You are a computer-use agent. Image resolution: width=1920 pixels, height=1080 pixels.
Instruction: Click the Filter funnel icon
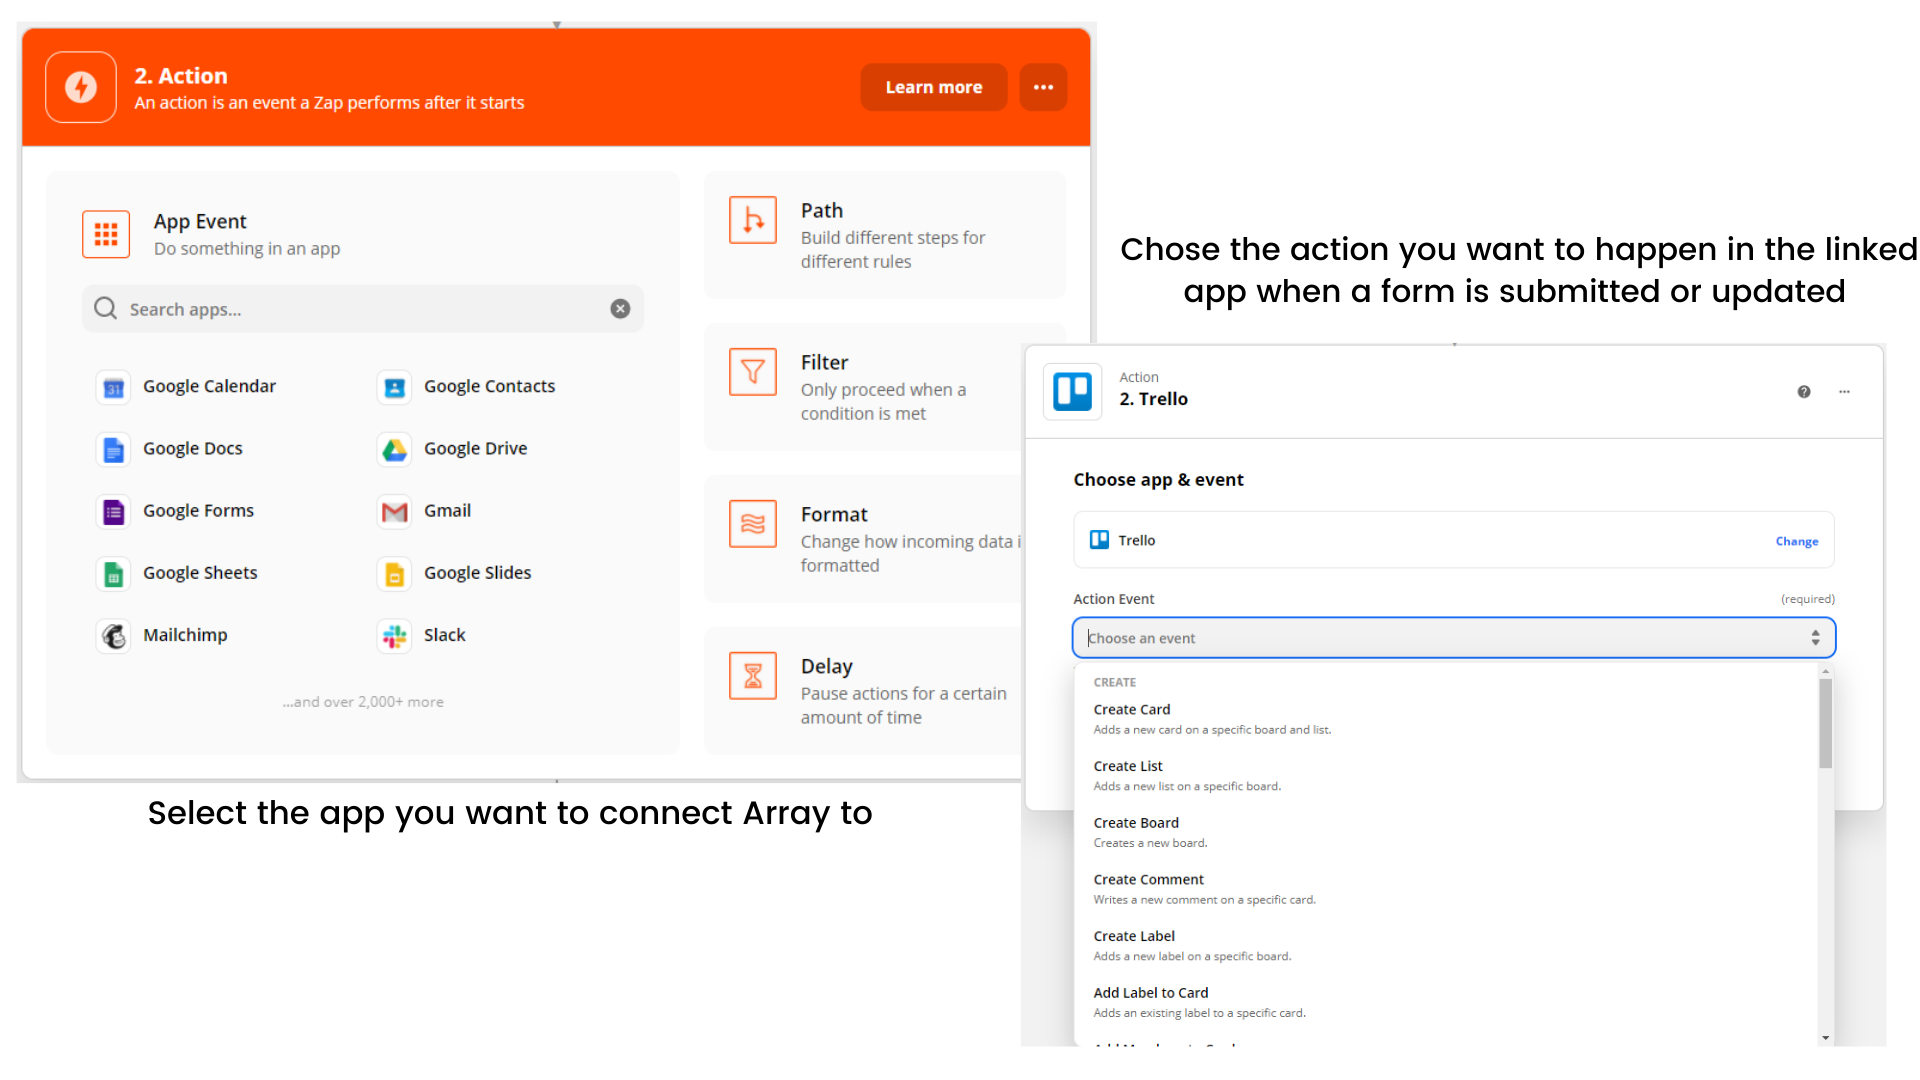(753, 372)
